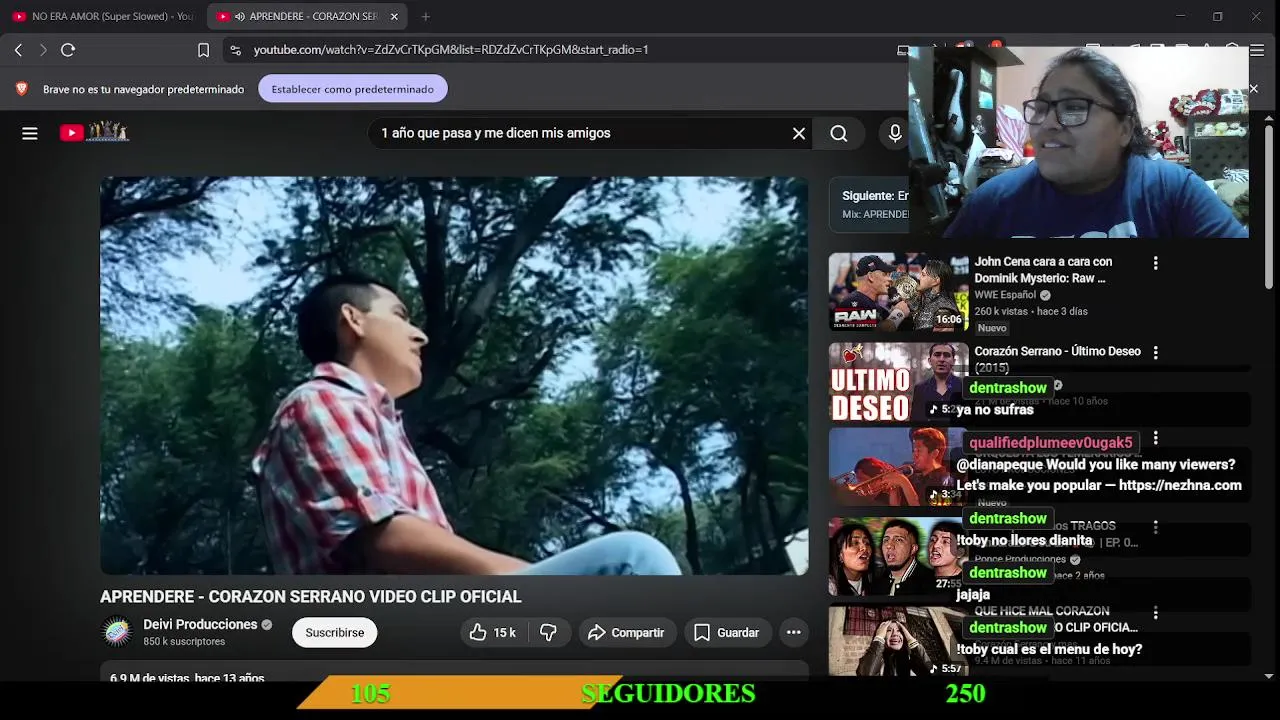Click the Brave no es tu navegador message
The height and width of the screenshot is (720, 1280).
click(143, 89)
